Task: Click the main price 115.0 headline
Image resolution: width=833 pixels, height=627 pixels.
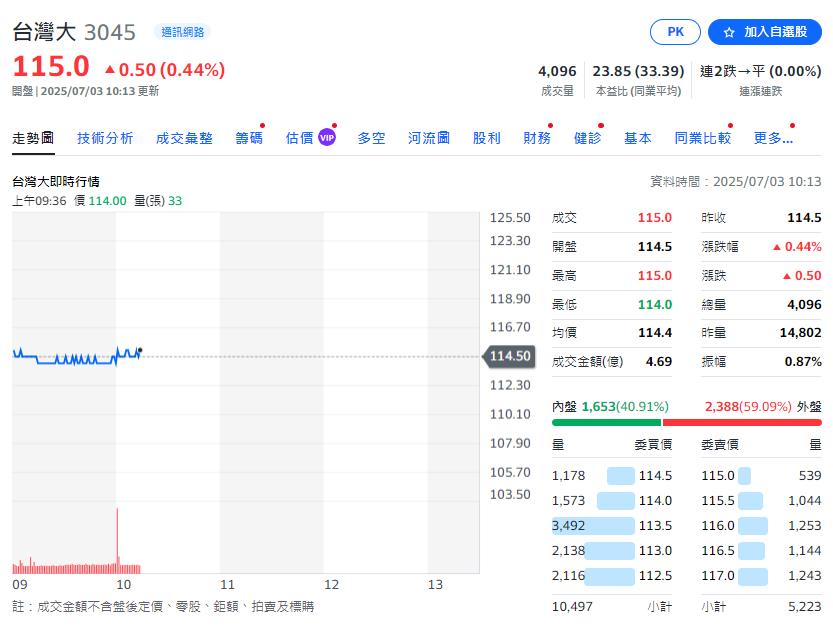Action: click(x=51, y=67)
